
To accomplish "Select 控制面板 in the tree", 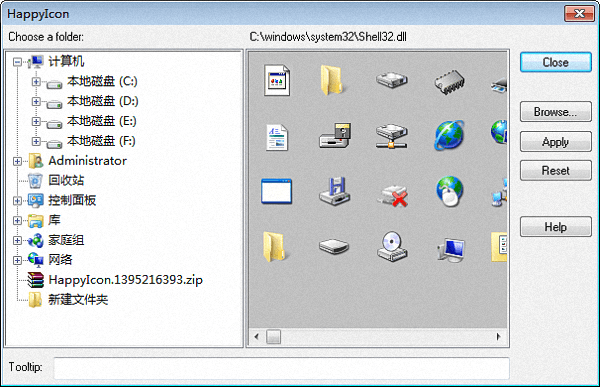I will click(72, 200).
